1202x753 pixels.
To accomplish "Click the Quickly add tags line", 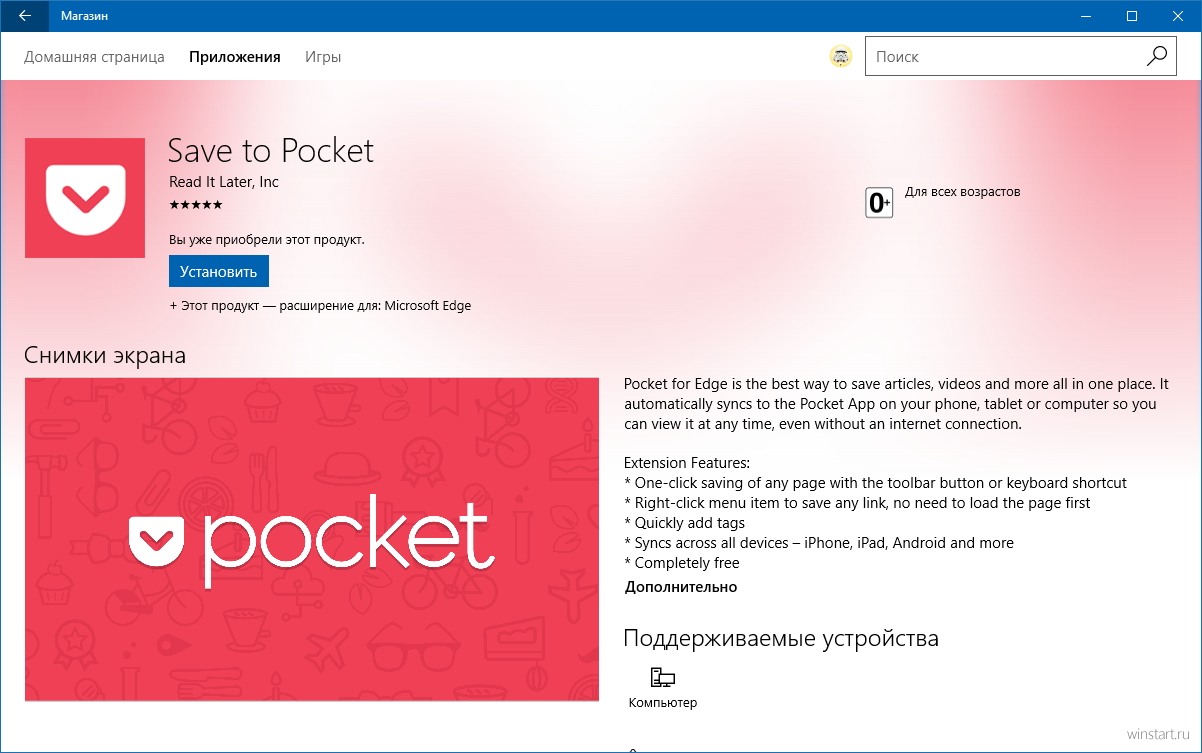I will pos(684,523).
